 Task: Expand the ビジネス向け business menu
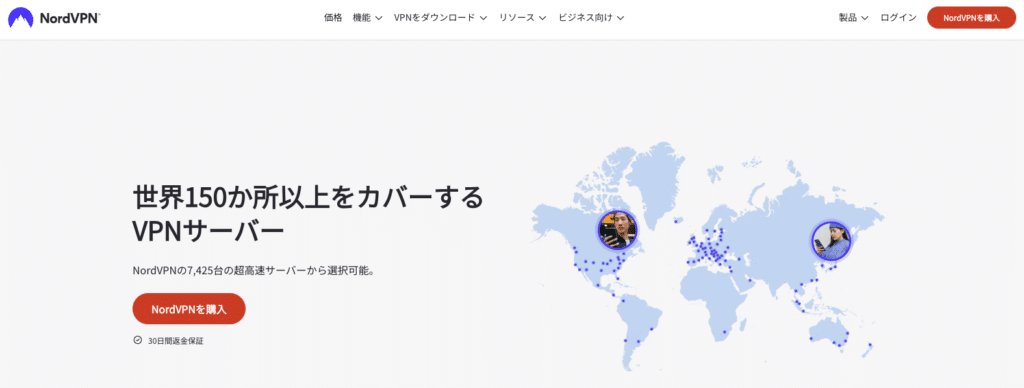tap(591, 18)
